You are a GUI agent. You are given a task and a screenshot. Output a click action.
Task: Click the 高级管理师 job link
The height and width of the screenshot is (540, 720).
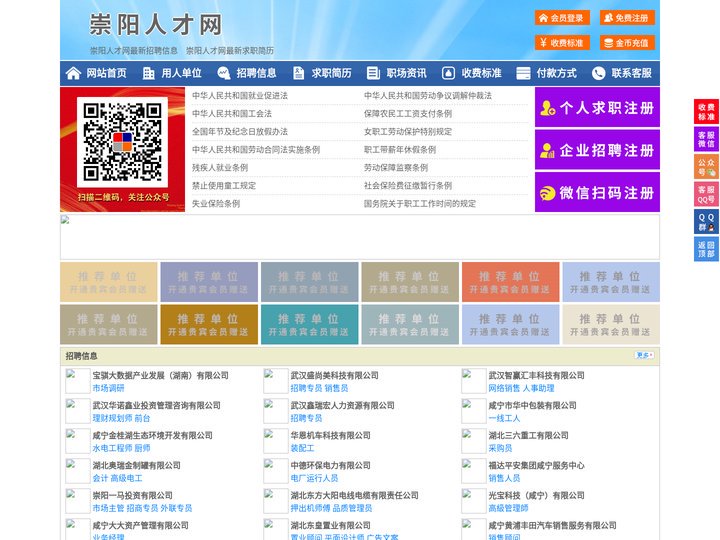[x=508, y=508]
